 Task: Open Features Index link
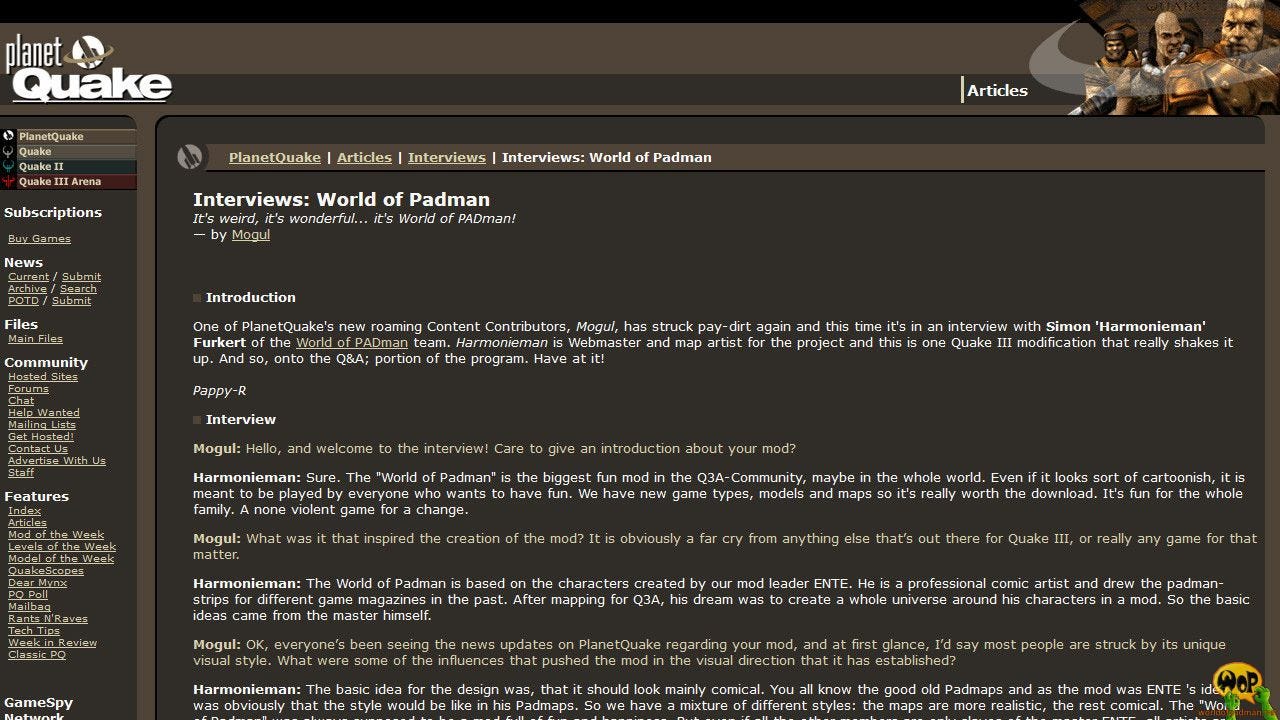25,510
